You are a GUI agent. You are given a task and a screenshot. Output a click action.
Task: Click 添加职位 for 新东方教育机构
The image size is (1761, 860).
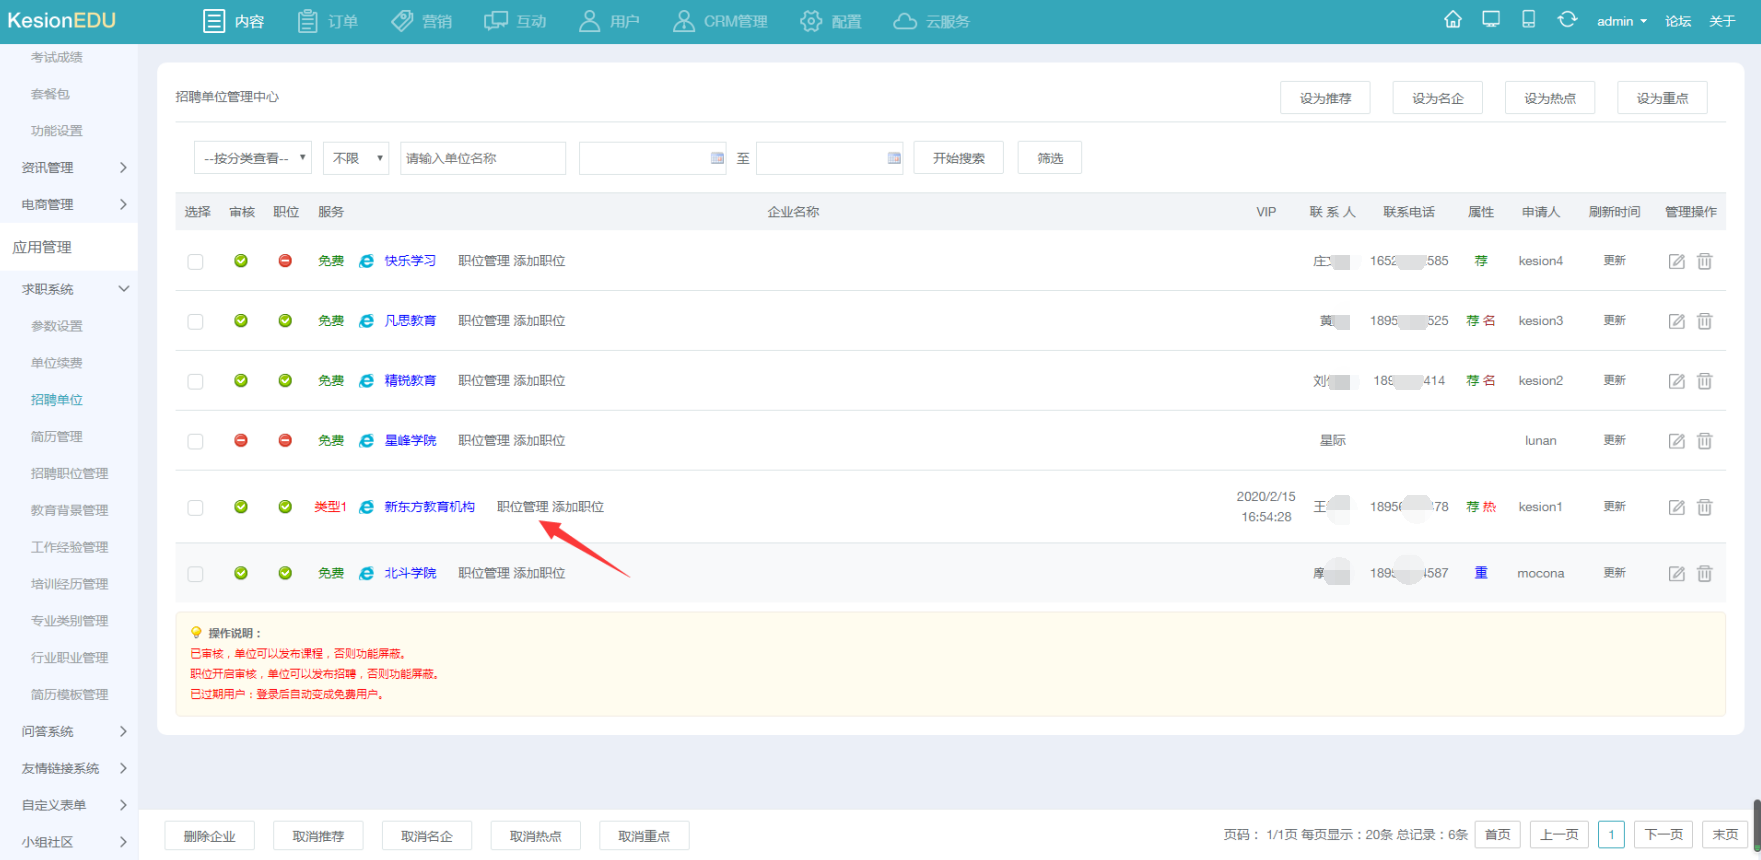pos(578,507)
